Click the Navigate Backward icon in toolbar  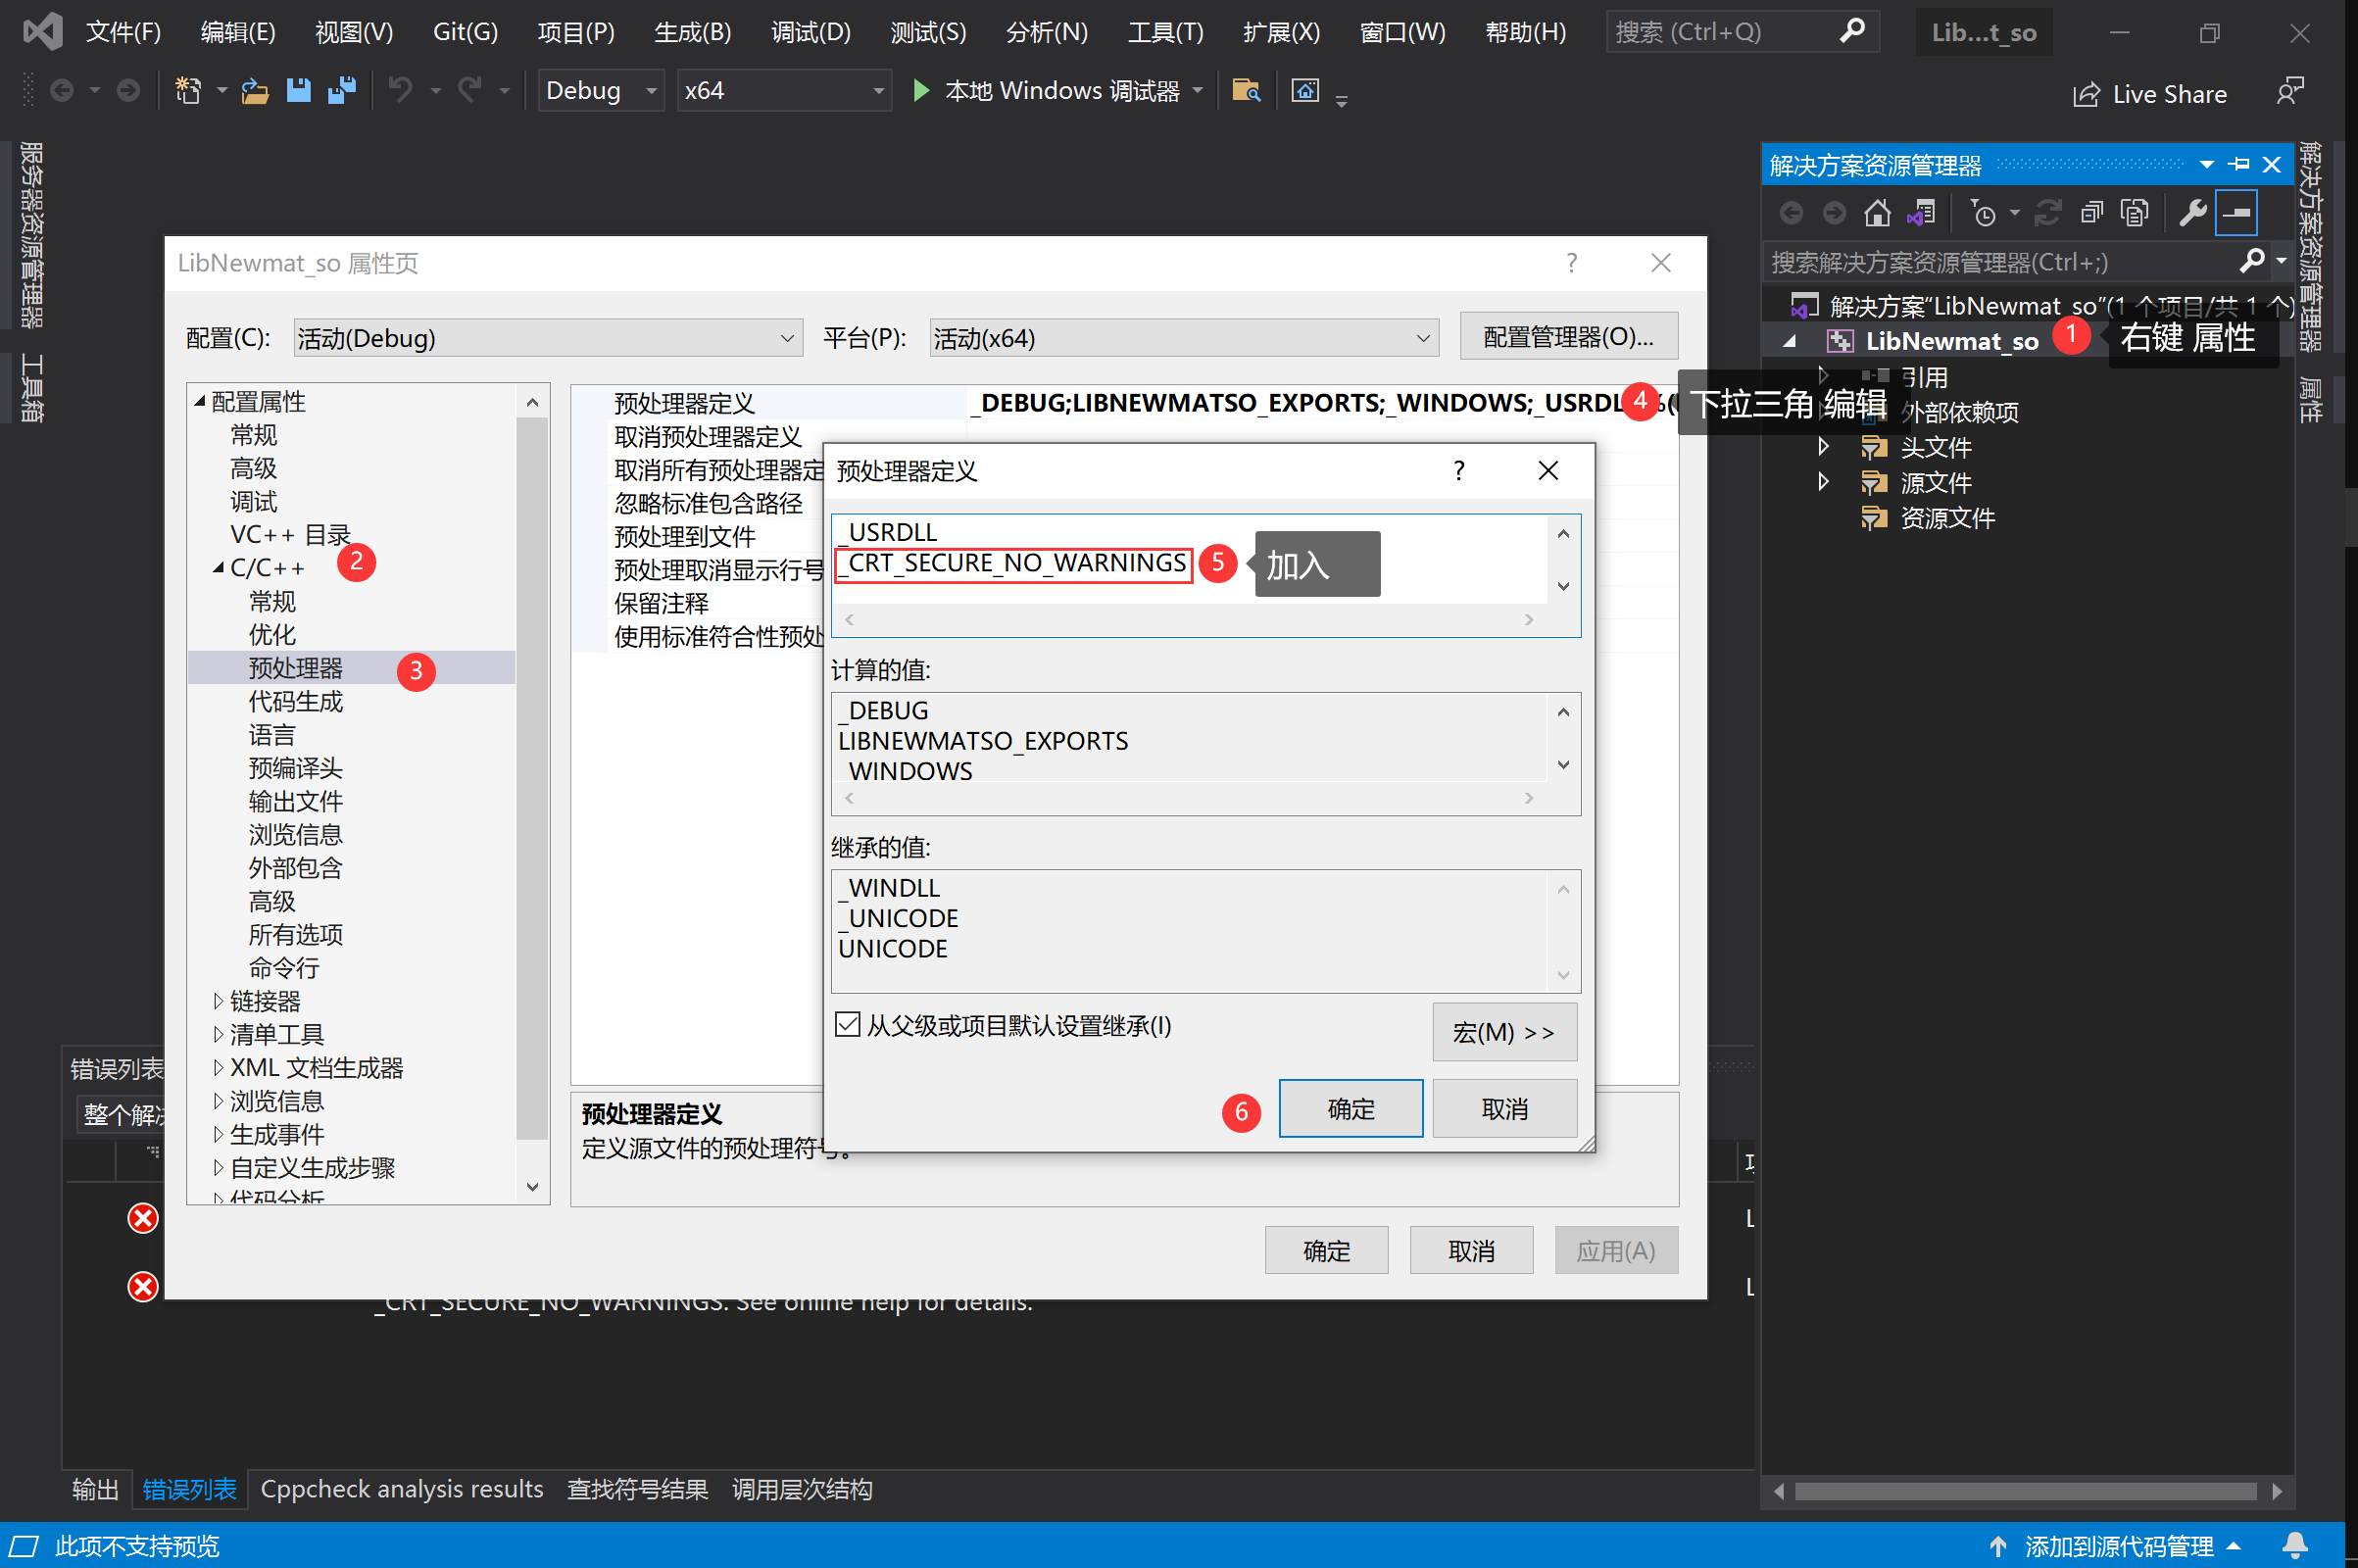coord(62,91)
